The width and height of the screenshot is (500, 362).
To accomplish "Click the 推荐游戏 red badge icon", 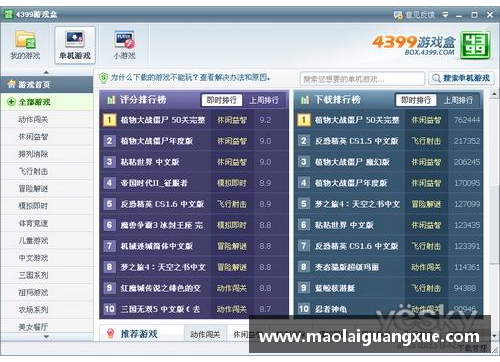I will (110, 333).
